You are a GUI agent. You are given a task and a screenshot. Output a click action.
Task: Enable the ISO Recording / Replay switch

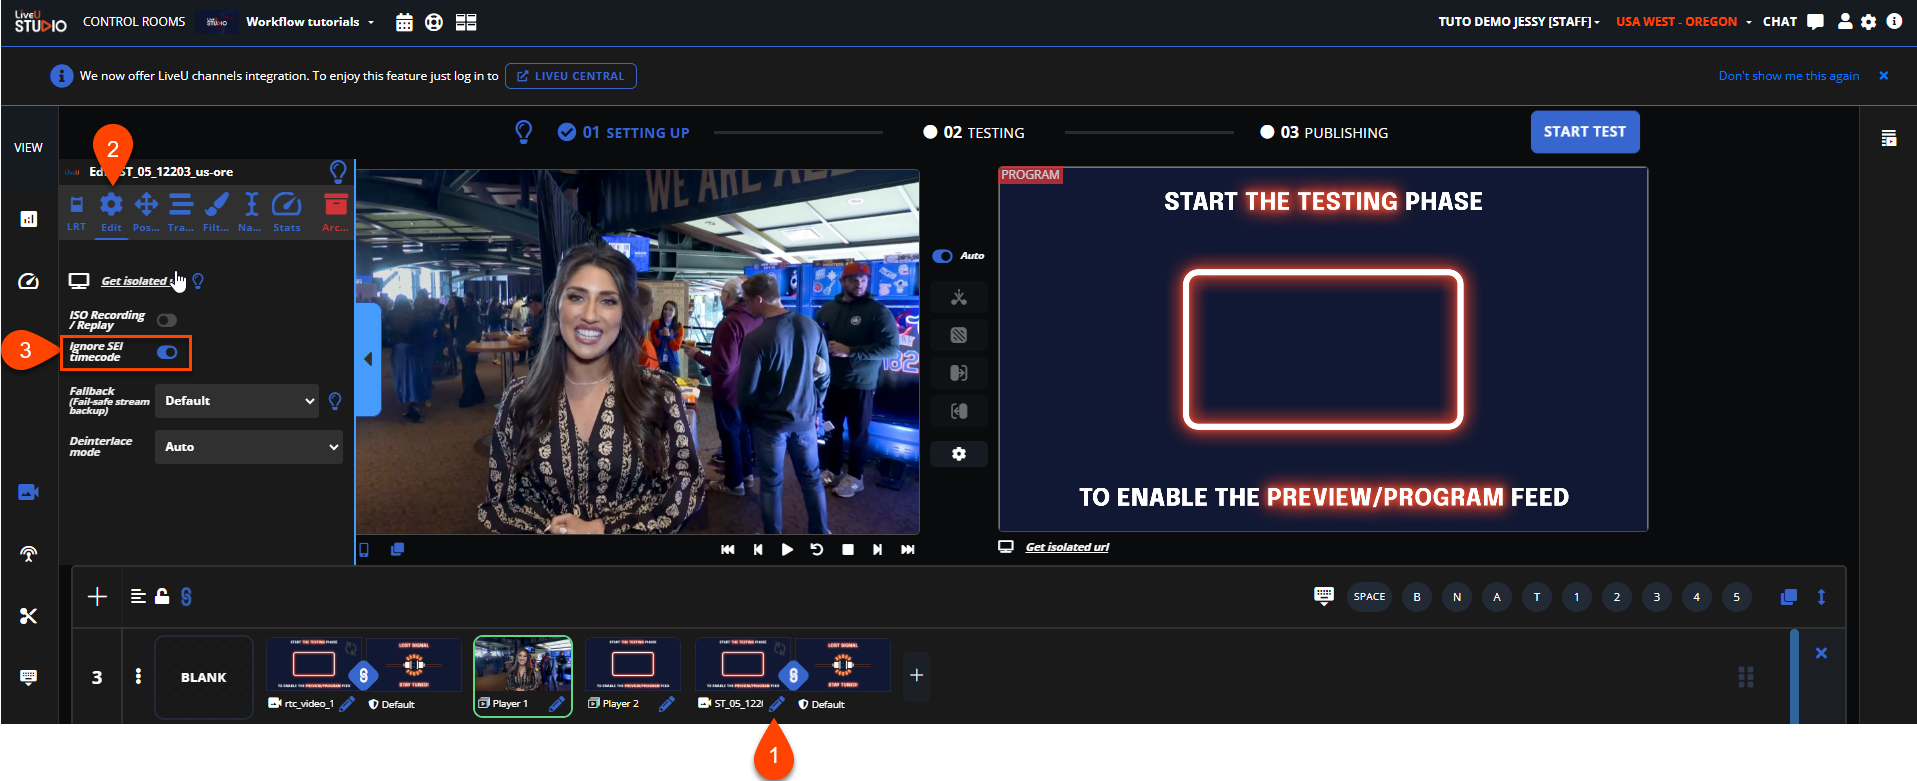click(x=167, y=320)
